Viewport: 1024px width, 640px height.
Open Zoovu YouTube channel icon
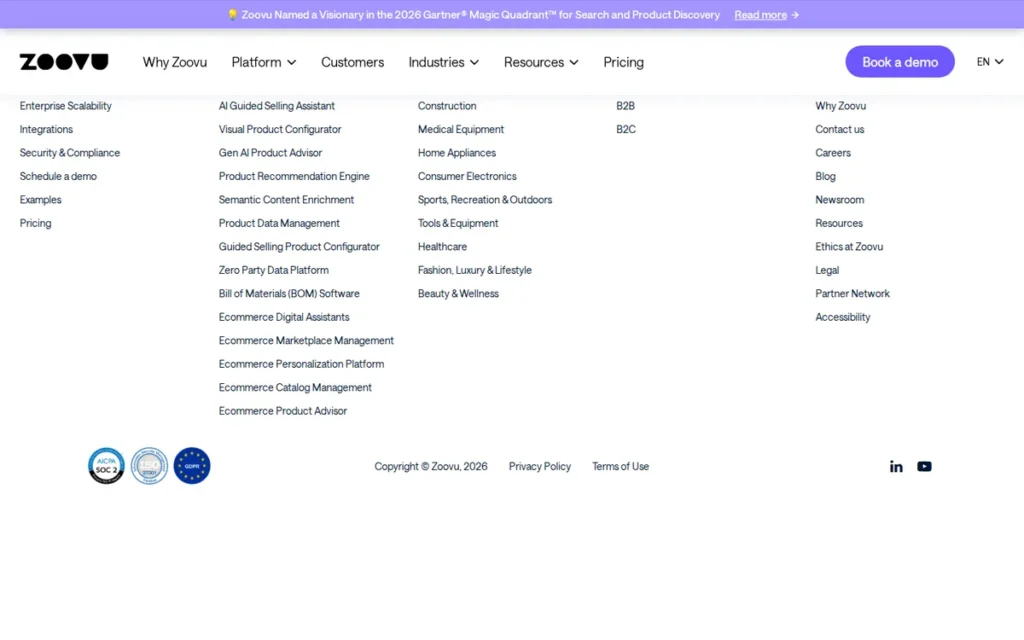pyautogui.click(x=924, y=466)
